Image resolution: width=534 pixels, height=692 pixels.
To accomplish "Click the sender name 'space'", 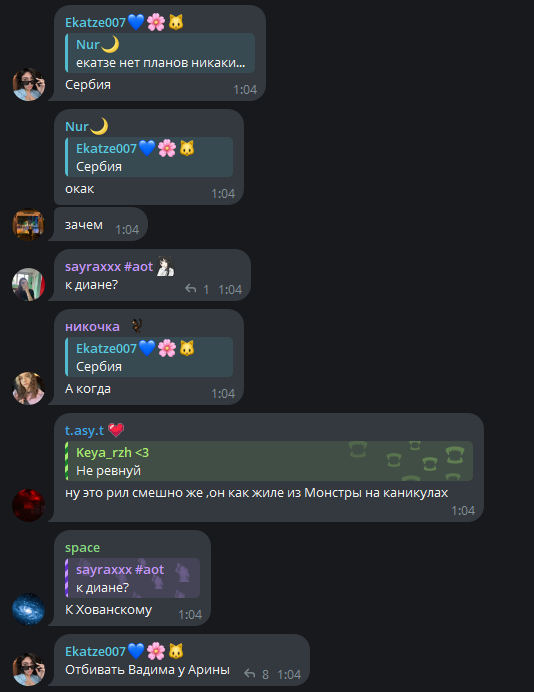I will pyautogui.click(x=83, y=548).
